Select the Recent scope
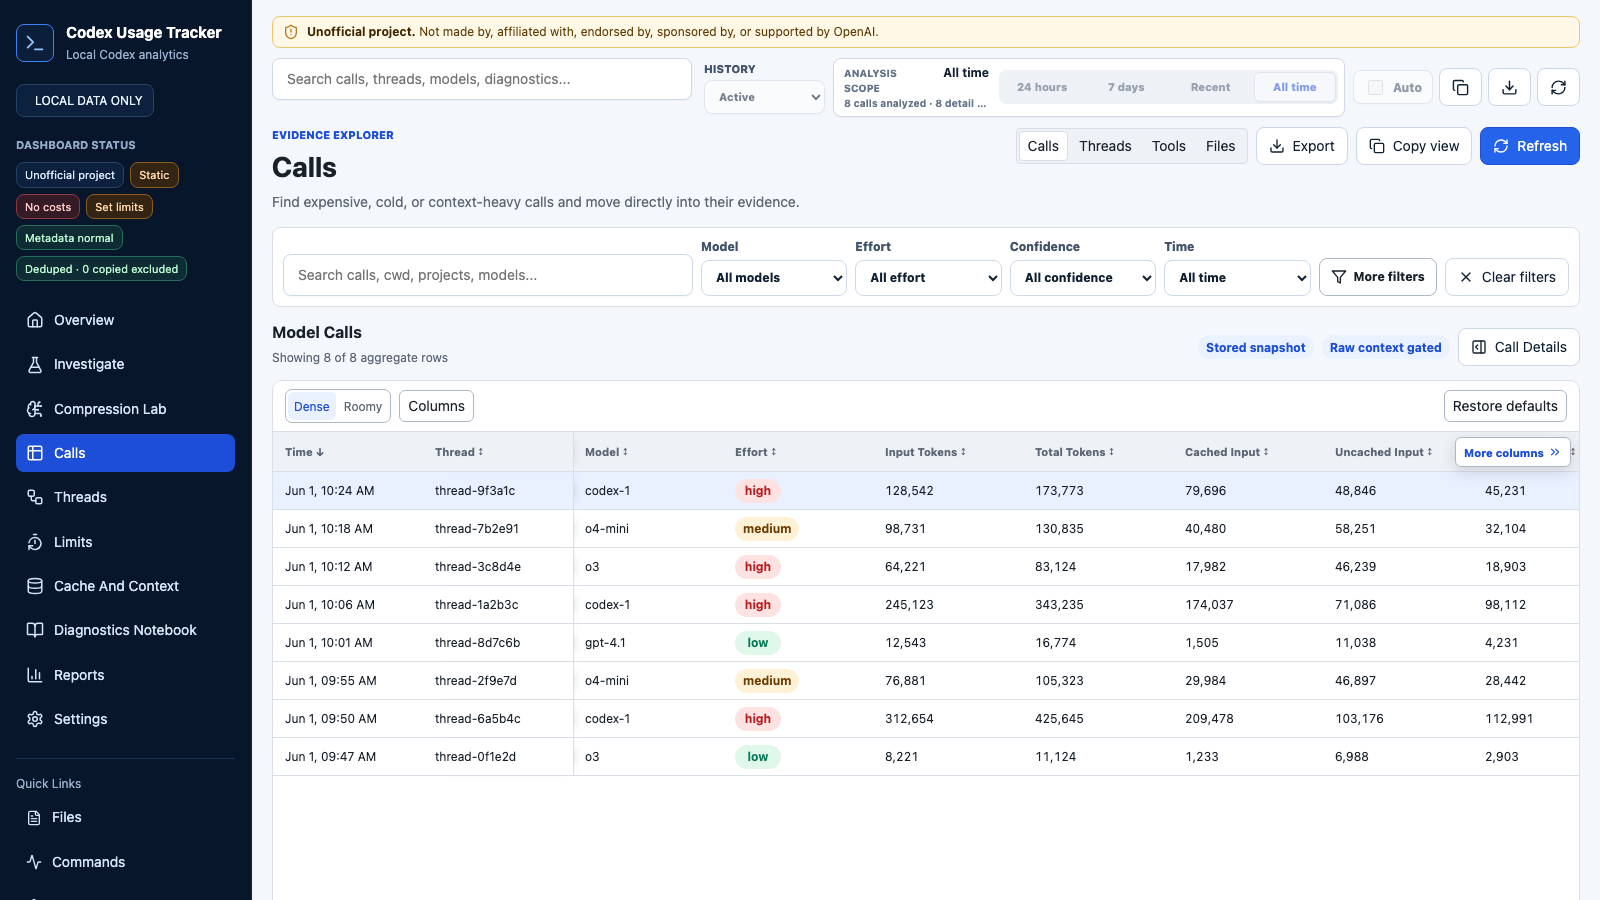The image size is (1600, 900). (x=1210, y=87)
